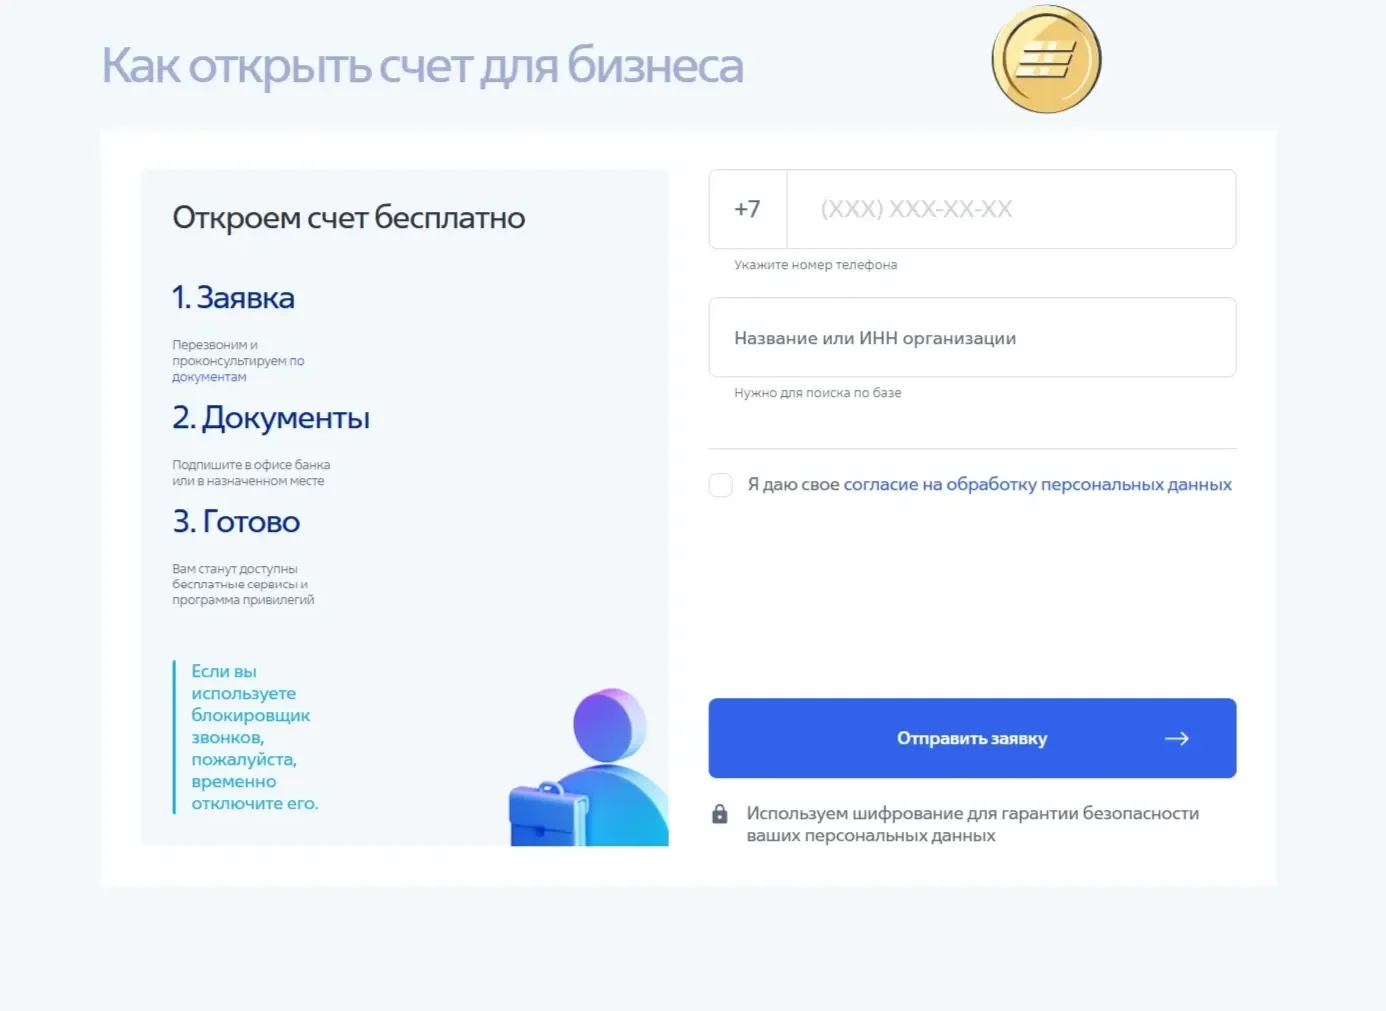Open the 'согласие на обработку персональных данных' link
Screen dimensions: 1386x1011
[x=1037, y=484]
